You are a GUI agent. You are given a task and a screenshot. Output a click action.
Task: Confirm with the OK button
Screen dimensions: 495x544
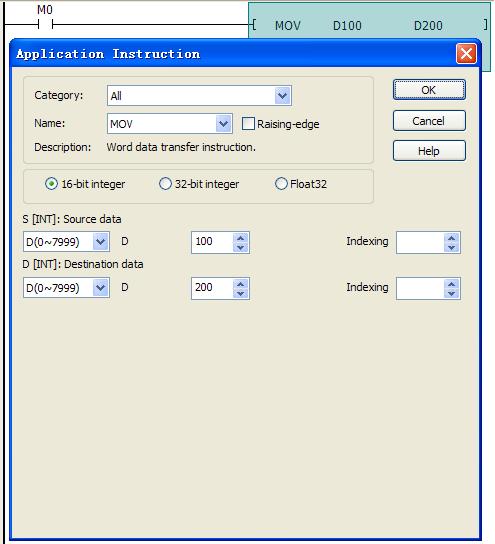(429, 90)
